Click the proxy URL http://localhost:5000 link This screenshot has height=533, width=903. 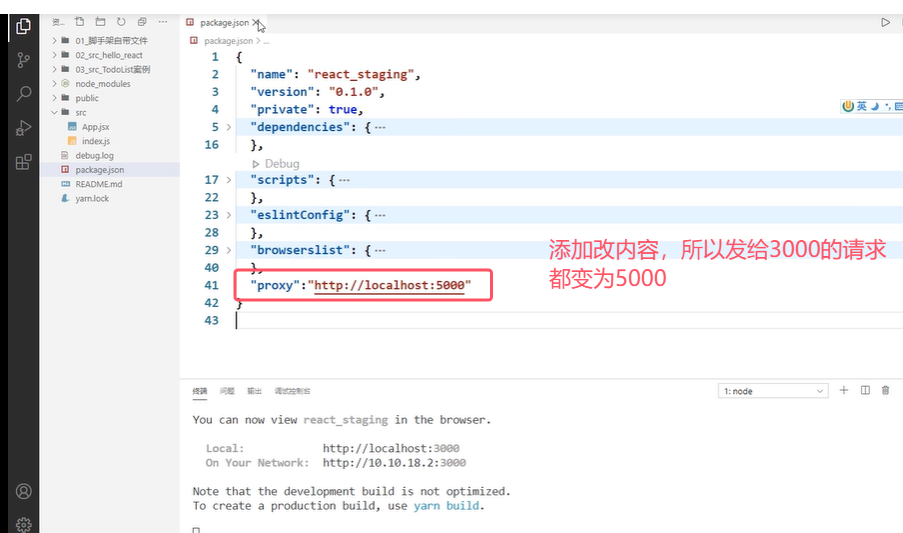(x=389, y=285)
